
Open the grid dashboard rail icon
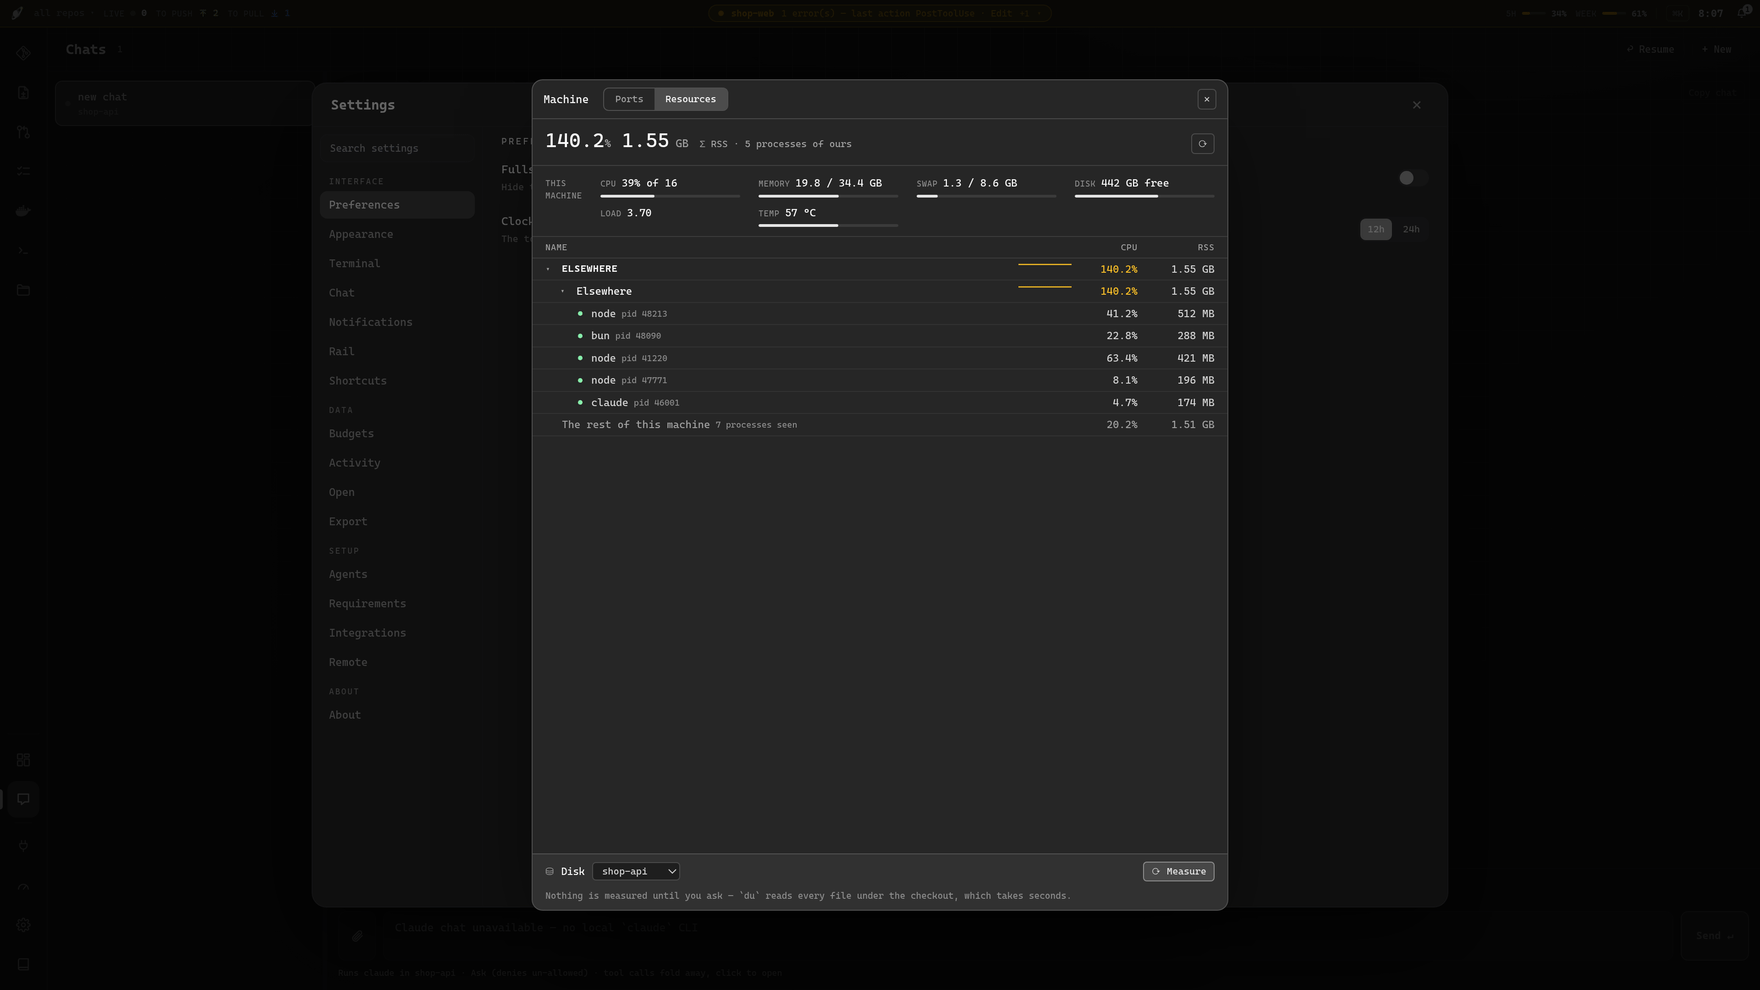pyautogui.click(x=23, y=760)
